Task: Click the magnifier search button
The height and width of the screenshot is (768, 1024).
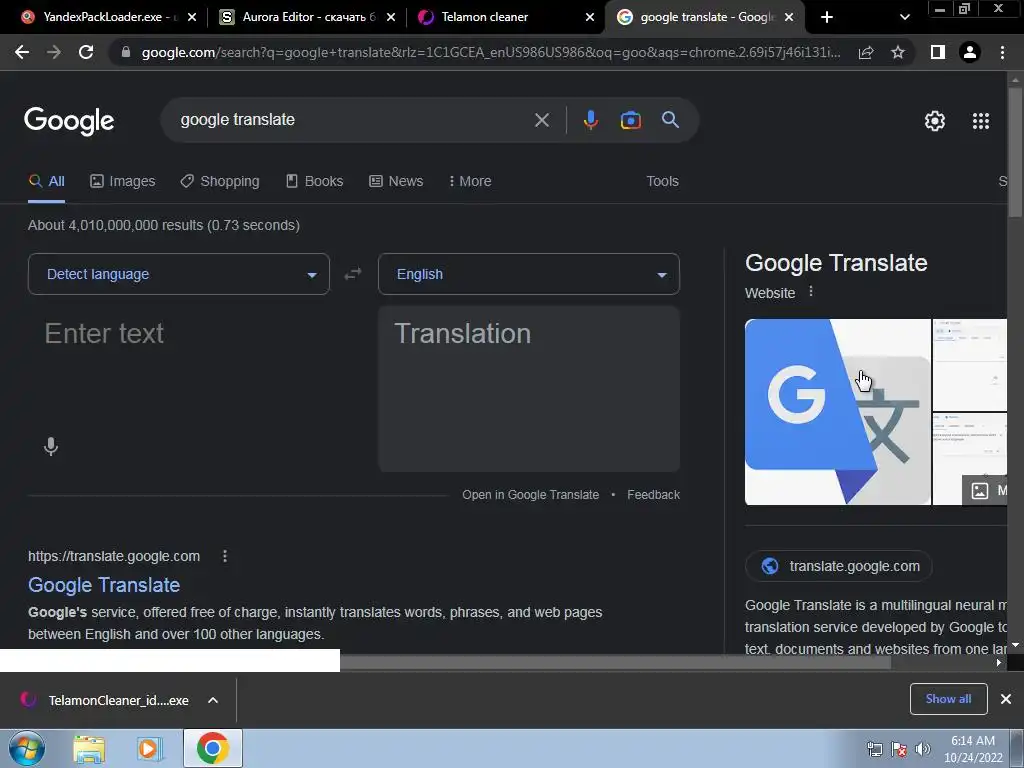Action: tap(670, 120)
